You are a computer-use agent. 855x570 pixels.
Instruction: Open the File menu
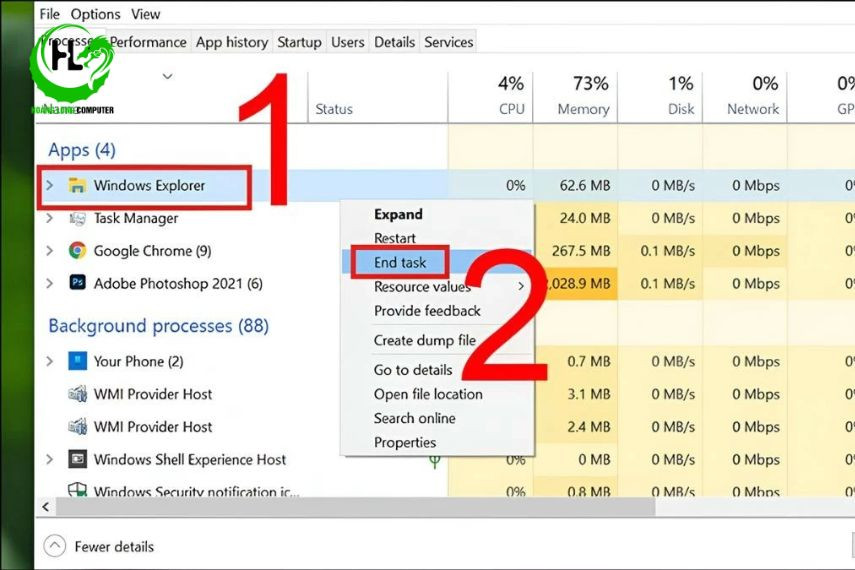coord(49,14)
